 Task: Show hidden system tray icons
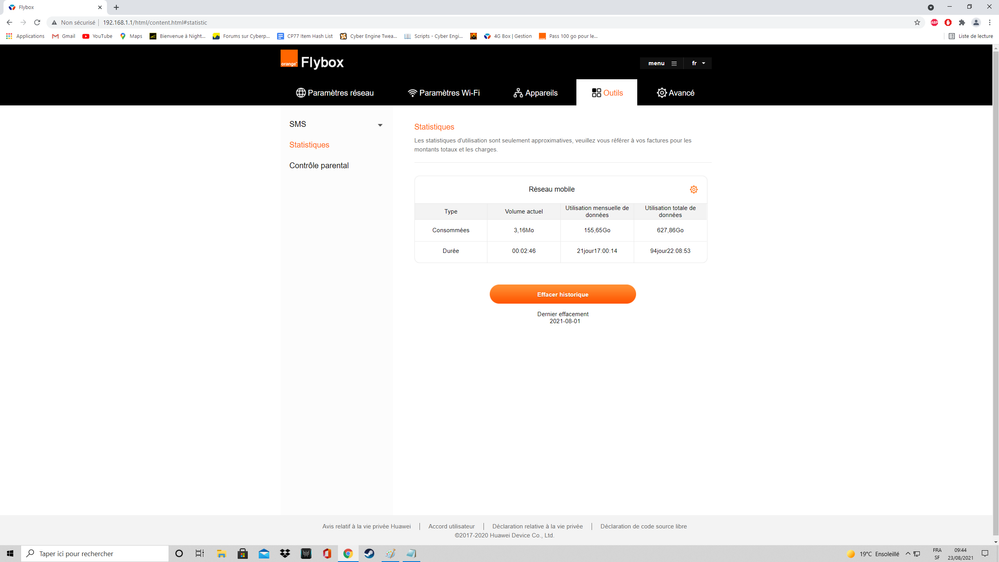click(x=908, y=554)
